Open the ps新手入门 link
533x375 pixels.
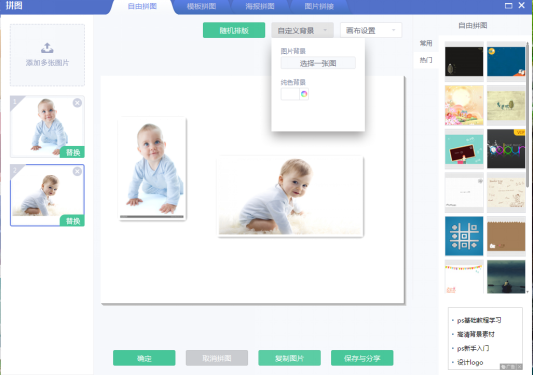[473, 348]
